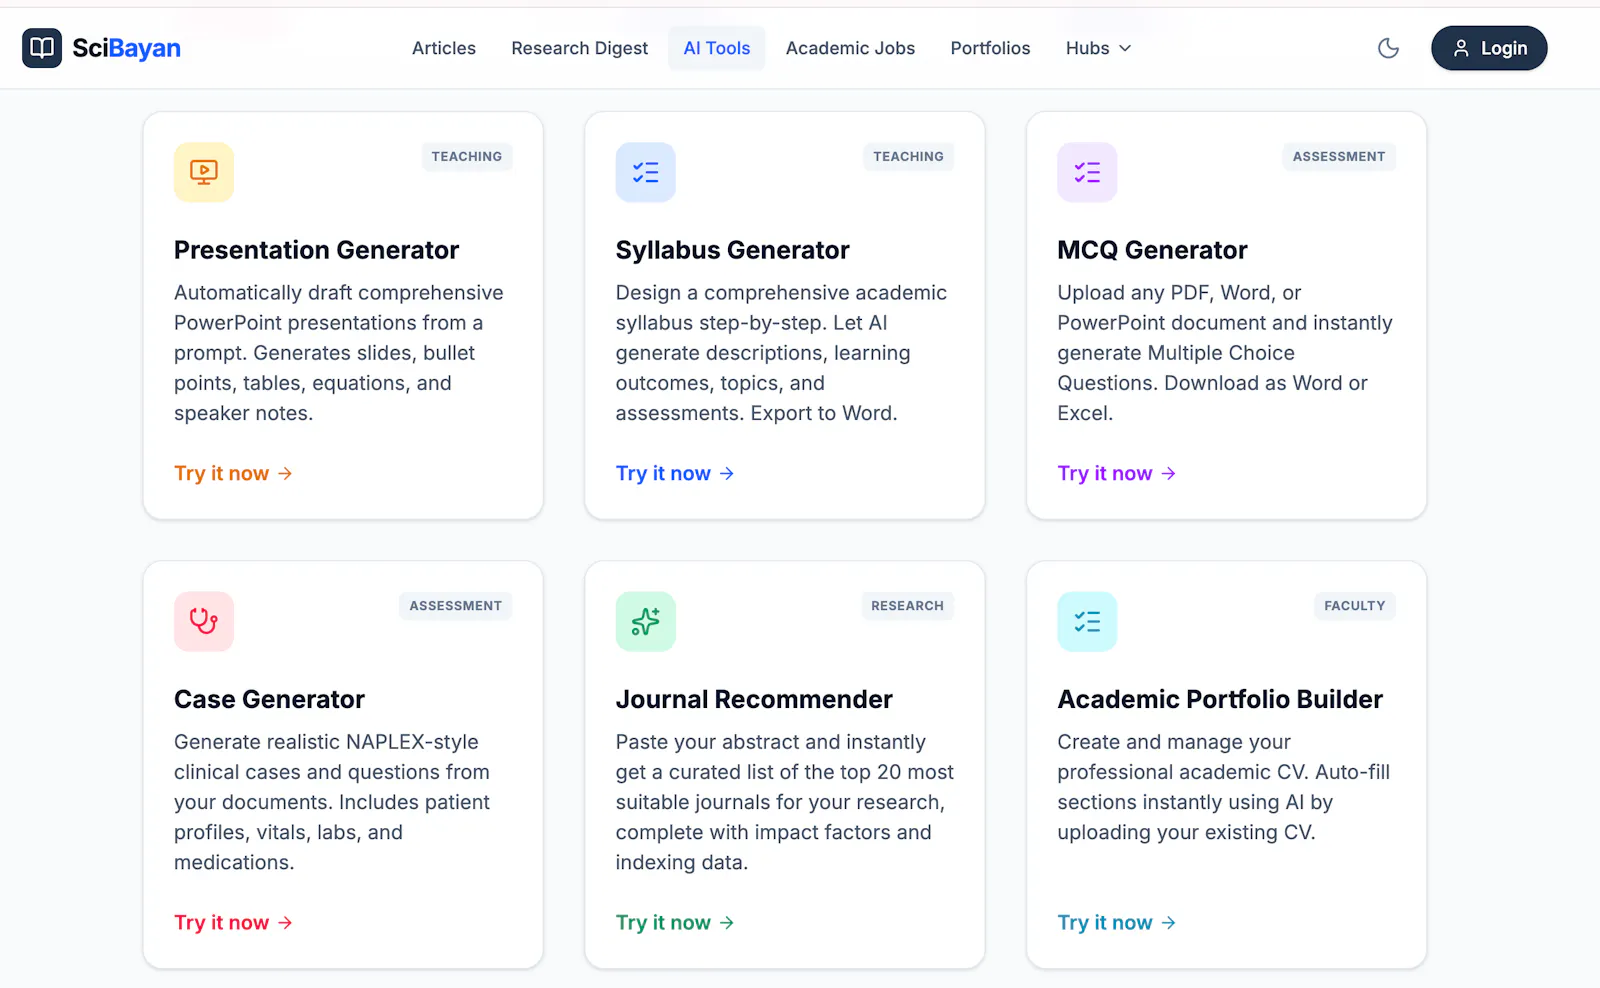
Task: Click the SciBayan book logo icon
Action: pyautogui.click(x=42, y=48)
